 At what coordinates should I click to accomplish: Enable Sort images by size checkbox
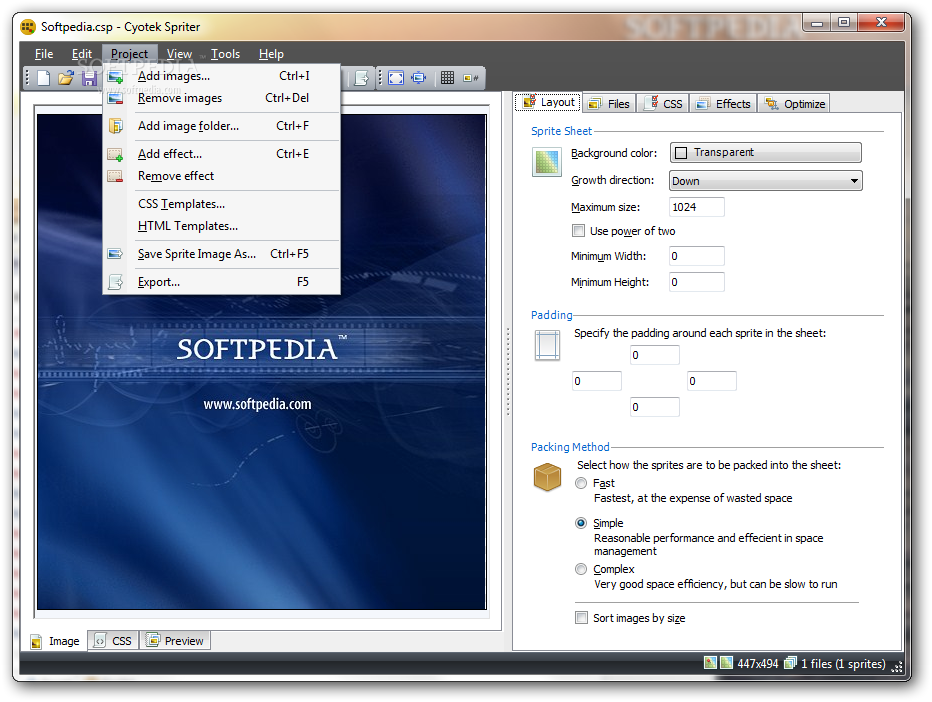coord(581,618)
